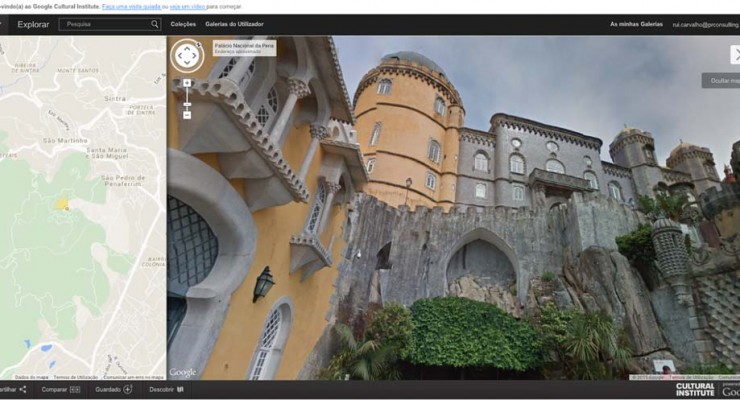Zoom out with the minus button
The width and height of the screenshot is (740, 400).
pyautogui.click(x=187, y=115)
